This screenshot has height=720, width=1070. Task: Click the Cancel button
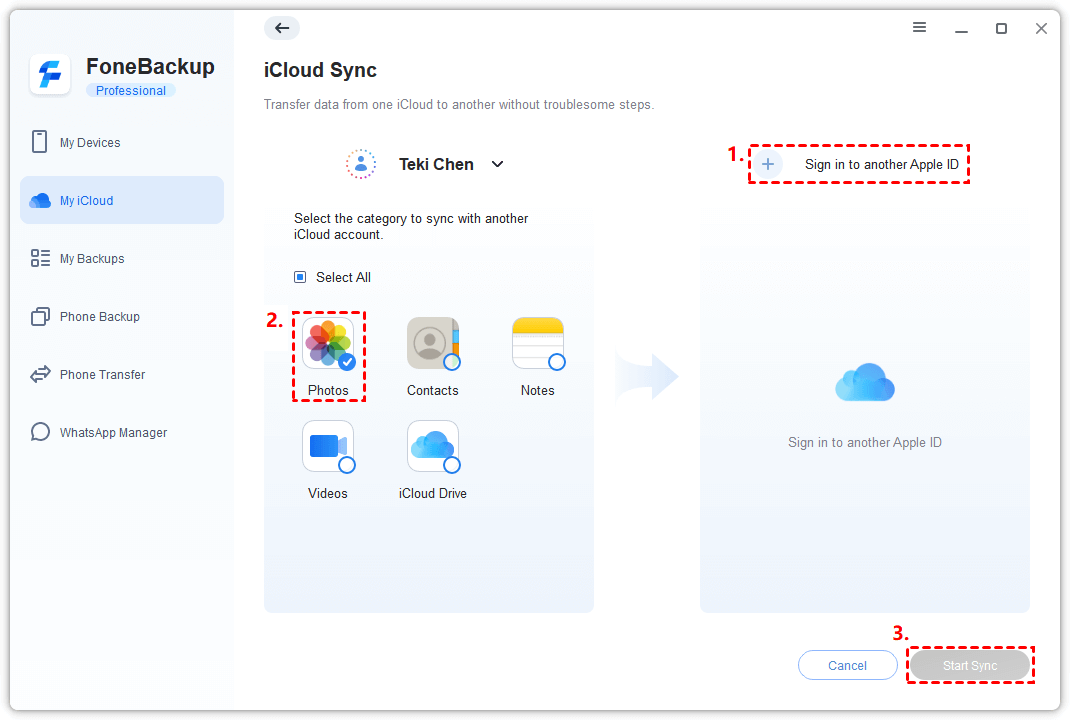click(x=848, y=665)
